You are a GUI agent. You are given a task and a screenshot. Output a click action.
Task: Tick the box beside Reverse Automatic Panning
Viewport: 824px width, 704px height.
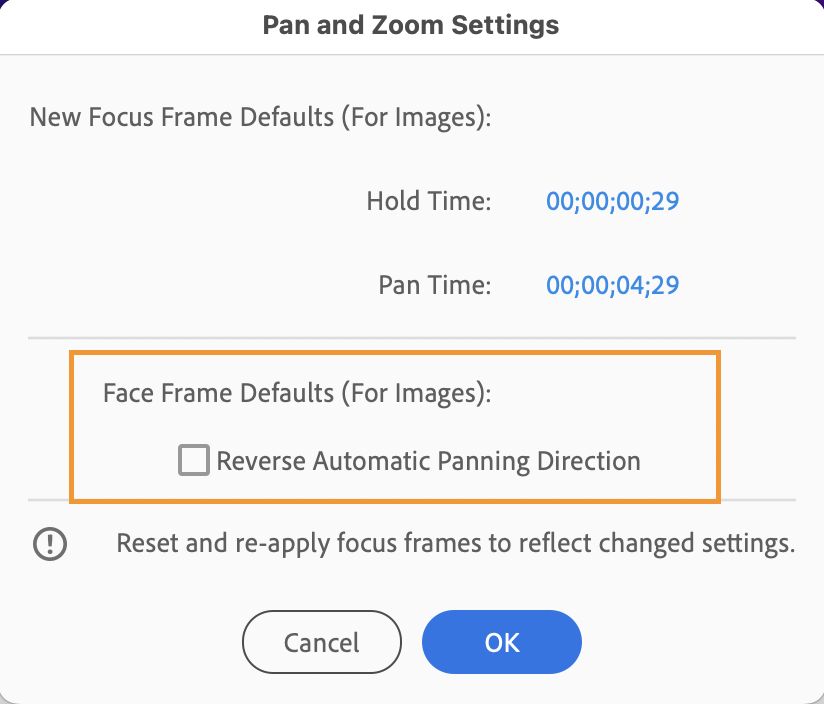(194, 460)
